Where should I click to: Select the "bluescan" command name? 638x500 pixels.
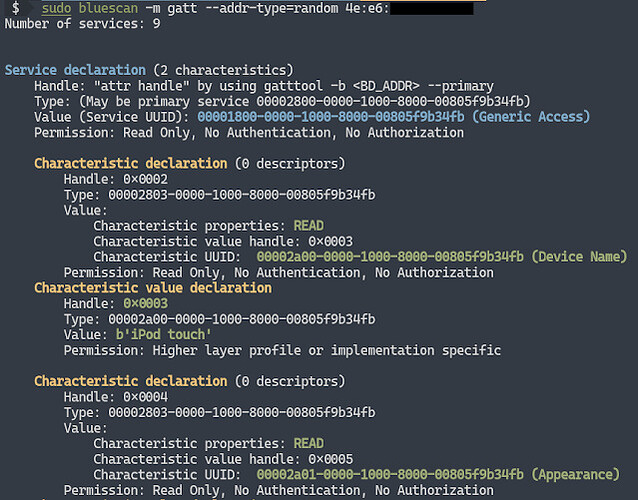pos(108,8)
